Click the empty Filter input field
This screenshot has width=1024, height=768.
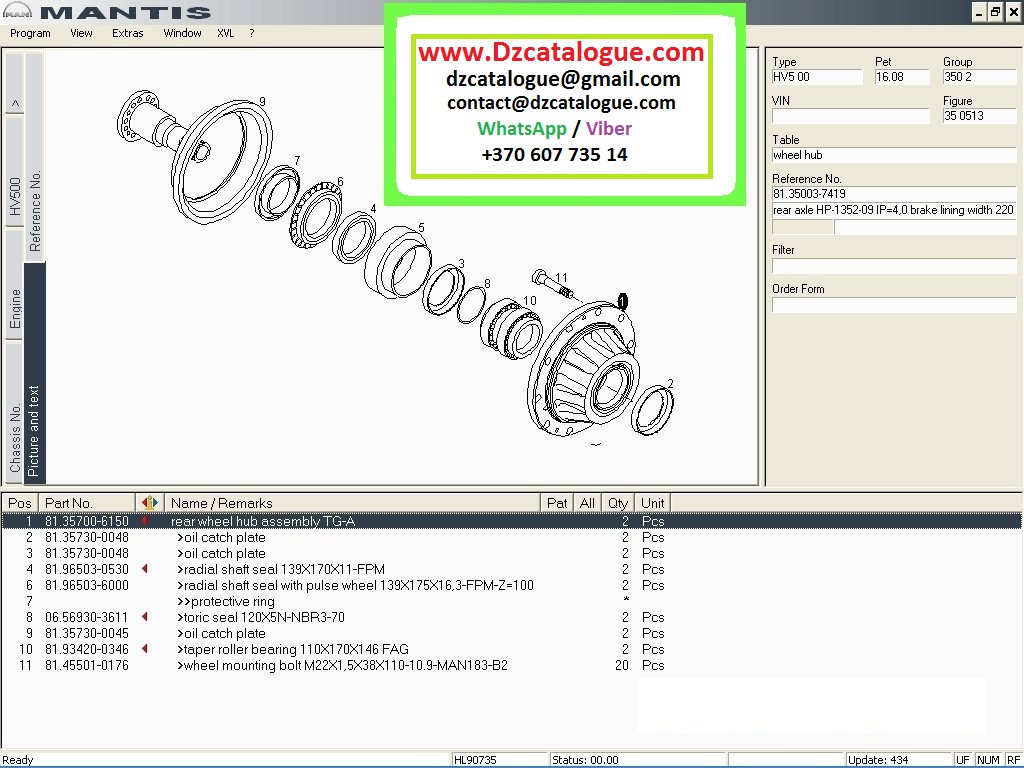(x=894, y=266)
